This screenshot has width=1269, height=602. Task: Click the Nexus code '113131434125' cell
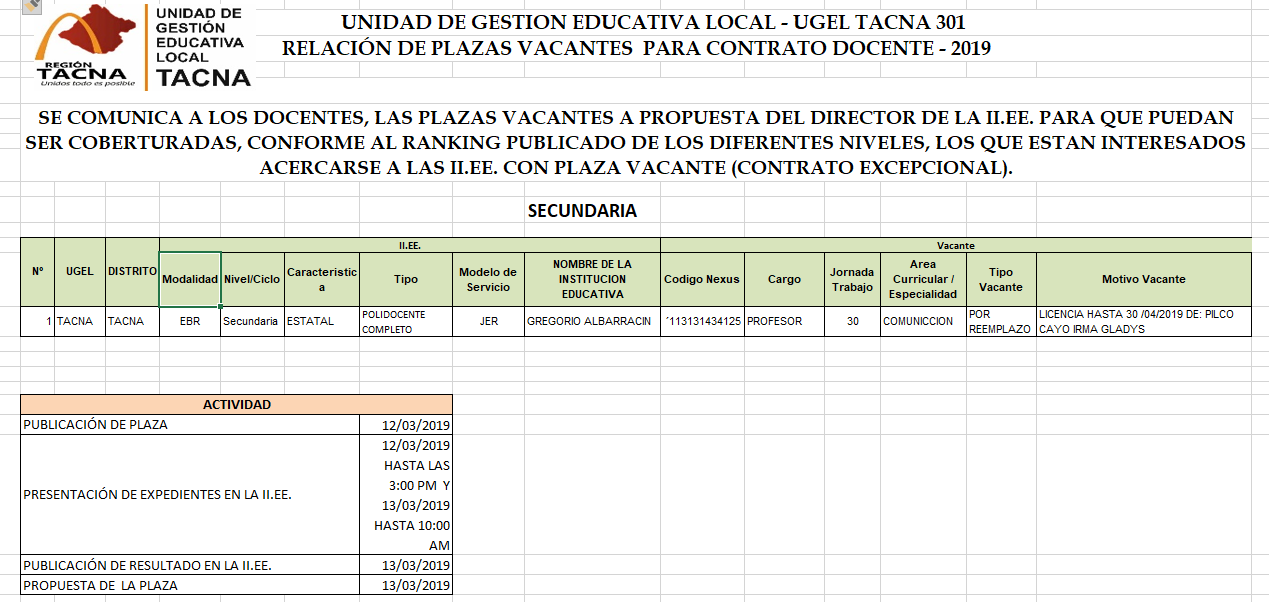click(x=702, y=322)
